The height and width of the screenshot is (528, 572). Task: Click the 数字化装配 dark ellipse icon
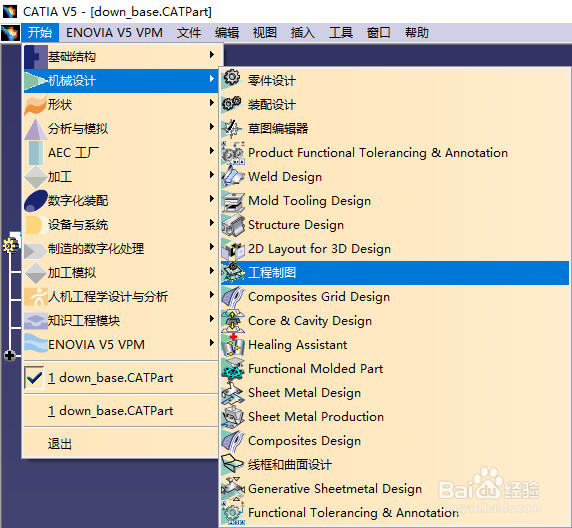click(36, 201)
